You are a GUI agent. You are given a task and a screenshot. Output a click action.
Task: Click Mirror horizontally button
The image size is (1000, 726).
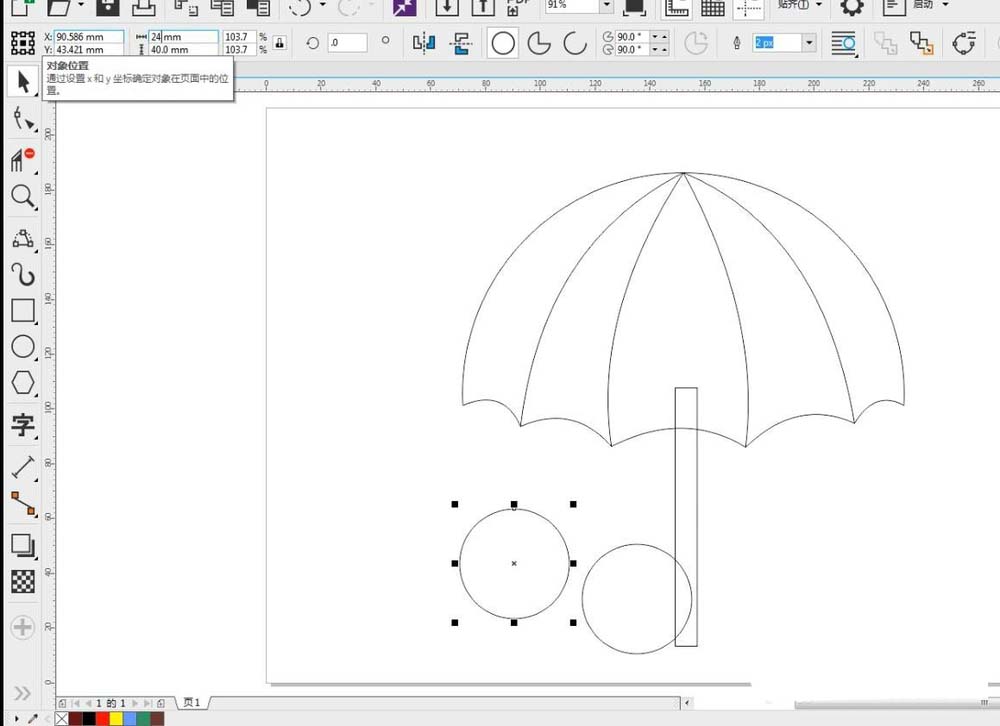click(424, 43)
